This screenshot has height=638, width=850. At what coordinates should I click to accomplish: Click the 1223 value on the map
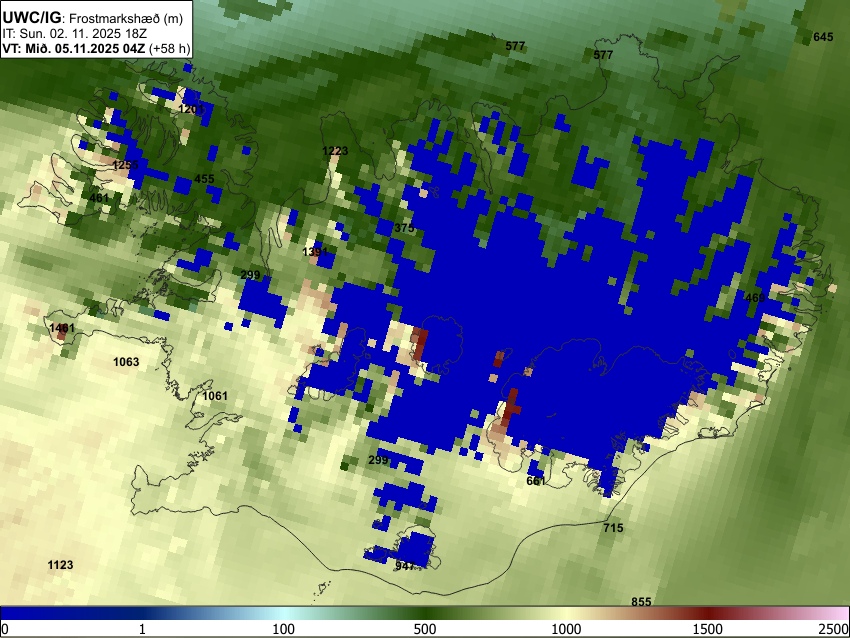pyautogui.click(x=335, y=151)
